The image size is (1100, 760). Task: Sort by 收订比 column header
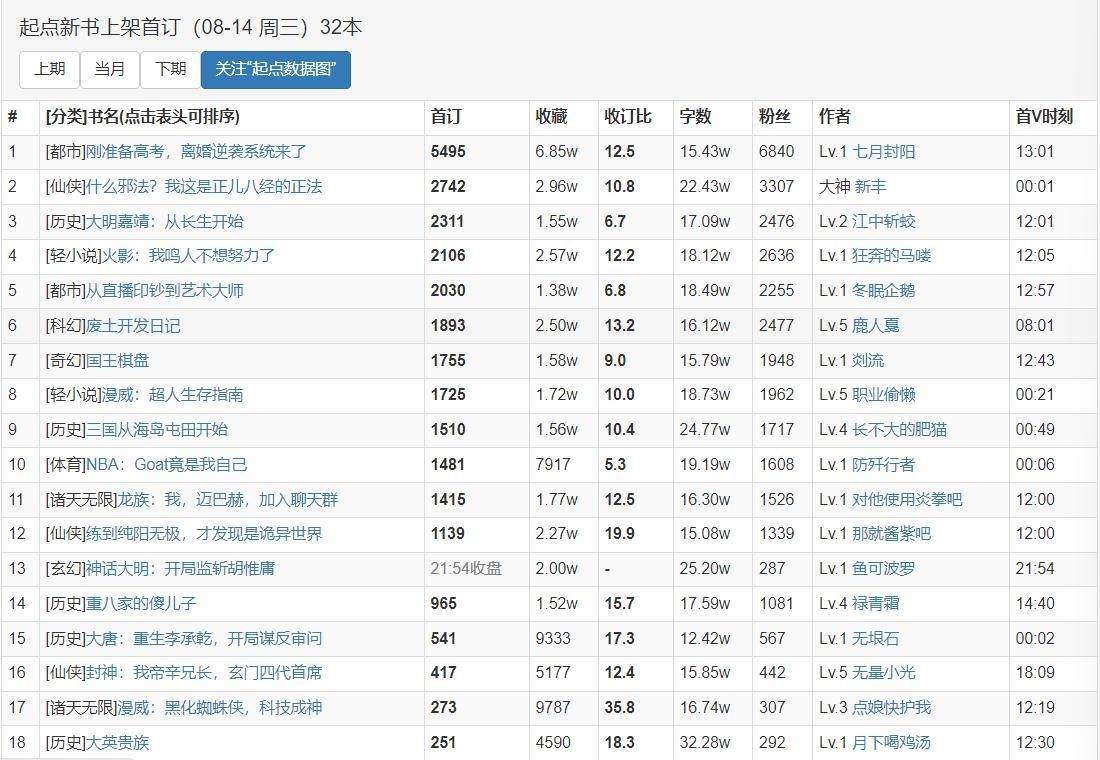pyautogui.click(x=628, y=117)
